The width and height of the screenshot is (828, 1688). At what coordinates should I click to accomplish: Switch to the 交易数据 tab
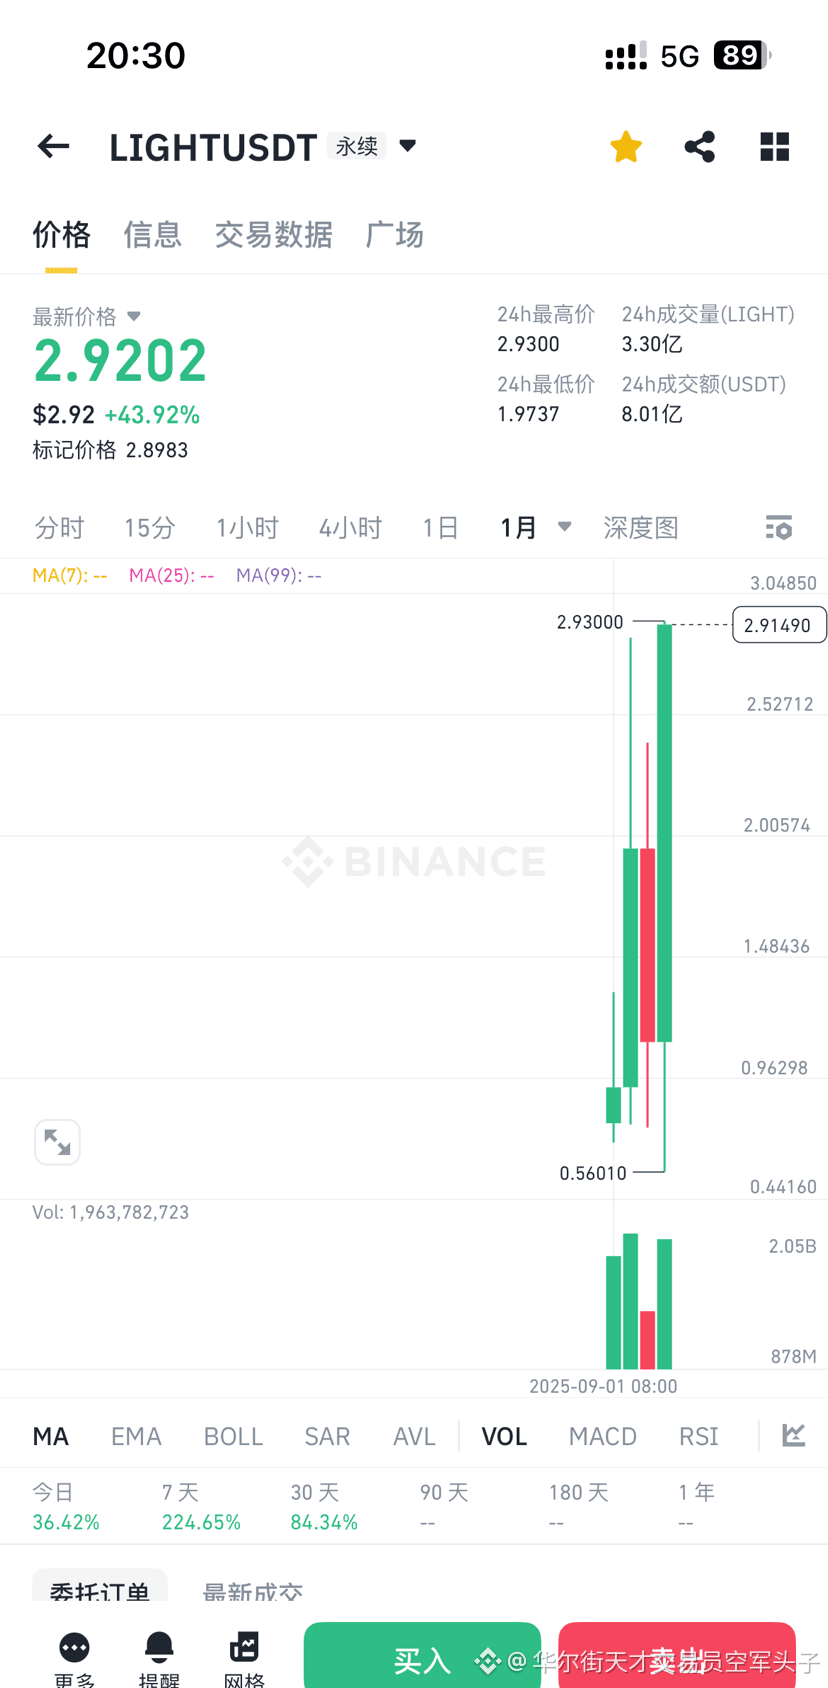click(274, 235)
